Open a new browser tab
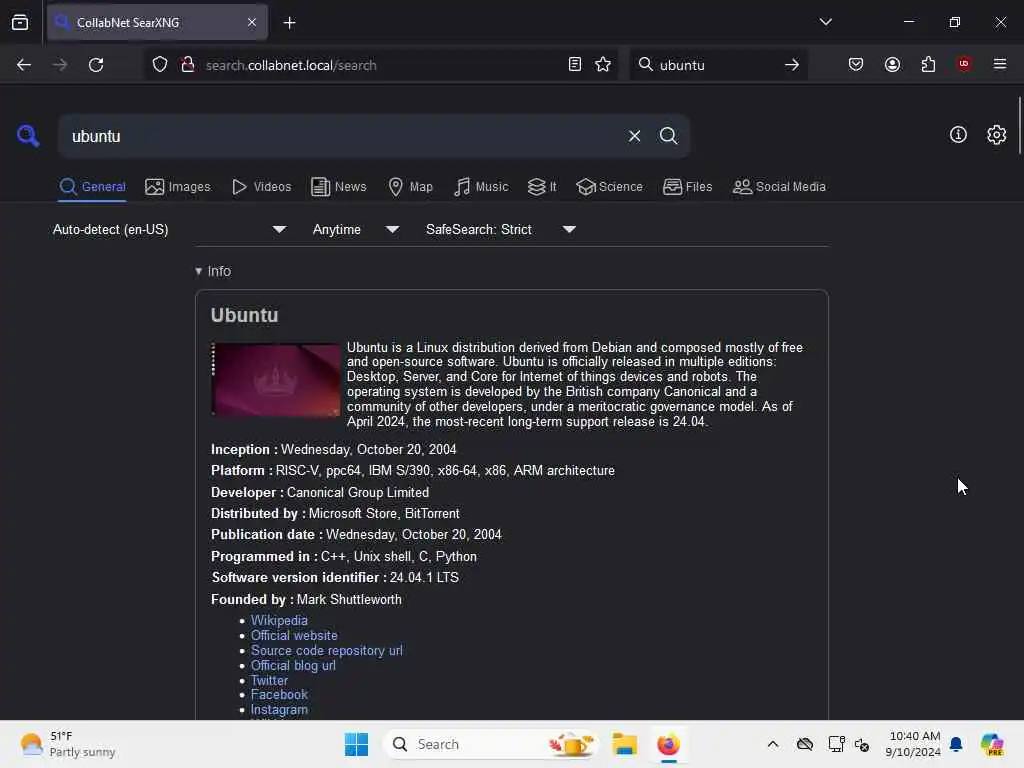Screen dimensions: 1024x768 tap(289, 23)
